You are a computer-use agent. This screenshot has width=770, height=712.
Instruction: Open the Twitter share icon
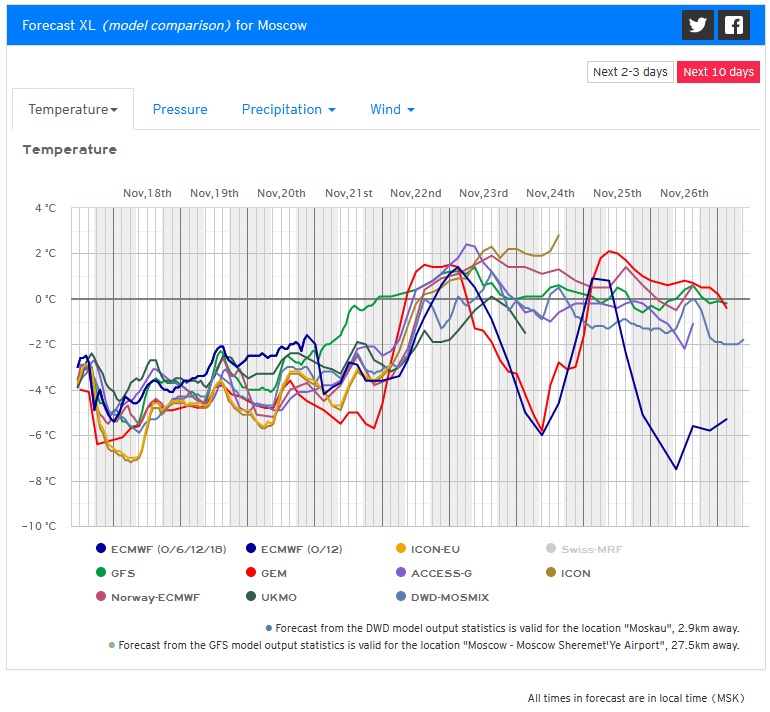point(699,26)
